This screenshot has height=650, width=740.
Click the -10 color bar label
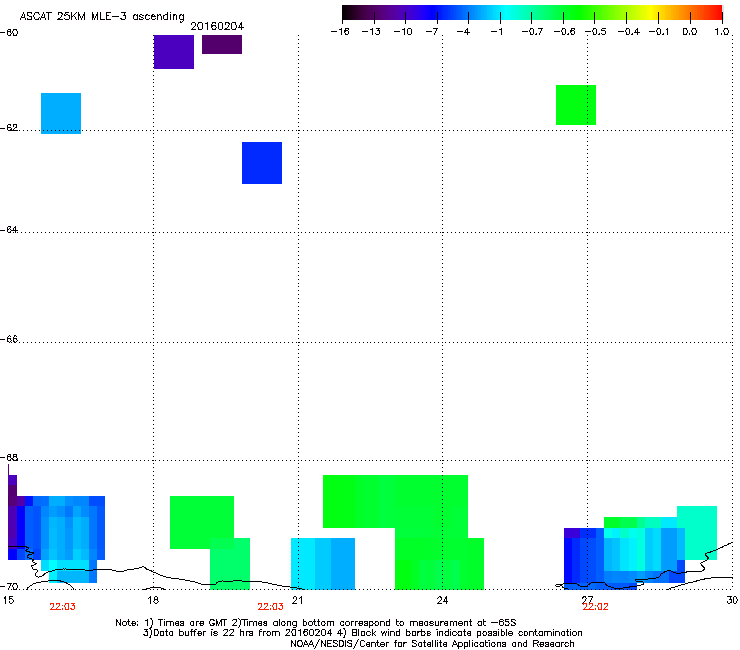403,32
